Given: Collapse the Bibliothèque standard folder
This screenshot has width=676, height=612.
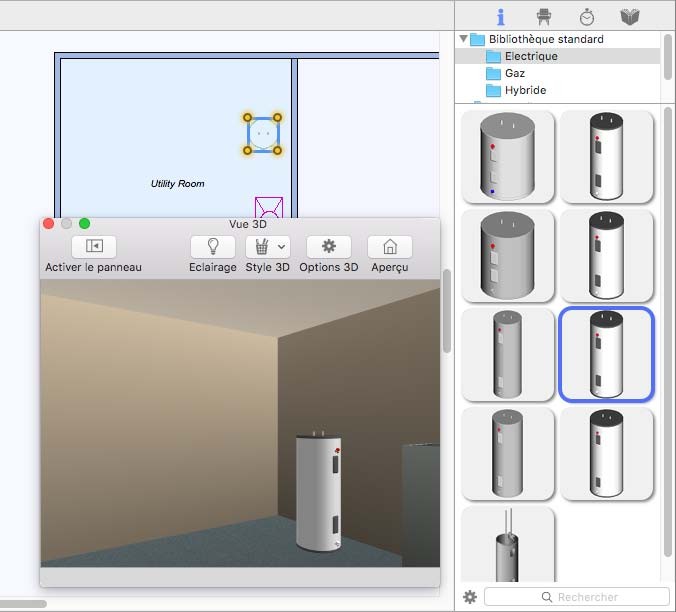Looking at the screenshot, I should 464,39.
